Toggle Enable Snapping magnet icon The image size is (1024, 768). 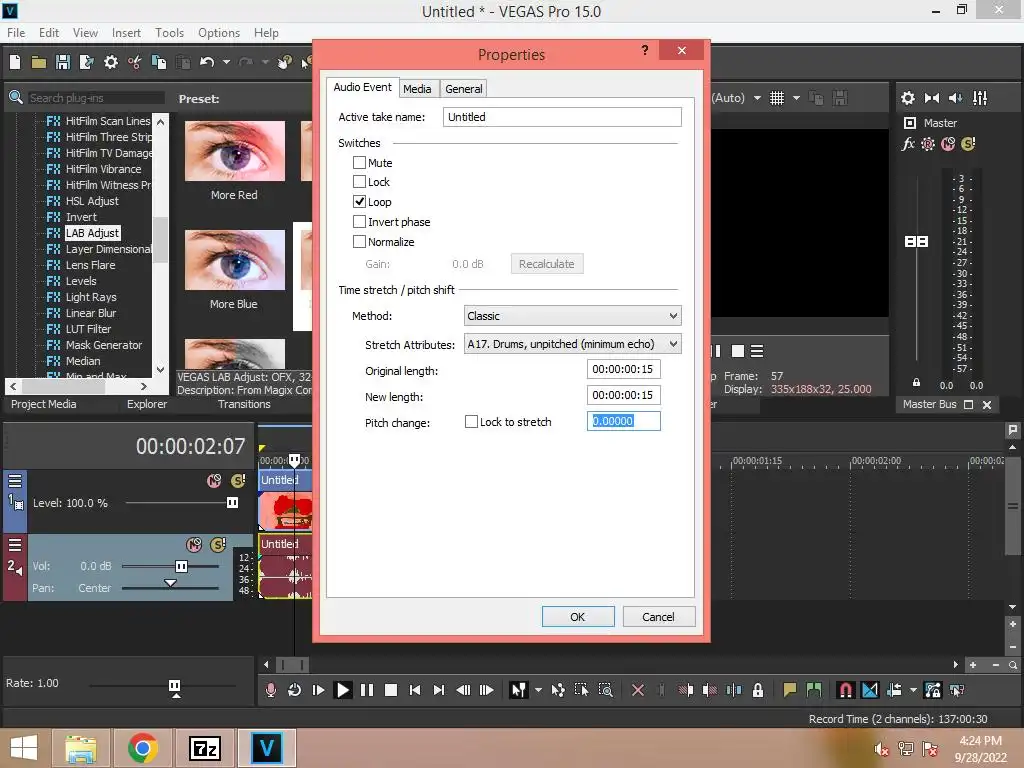pyautogui.click(x=846, y=690)
